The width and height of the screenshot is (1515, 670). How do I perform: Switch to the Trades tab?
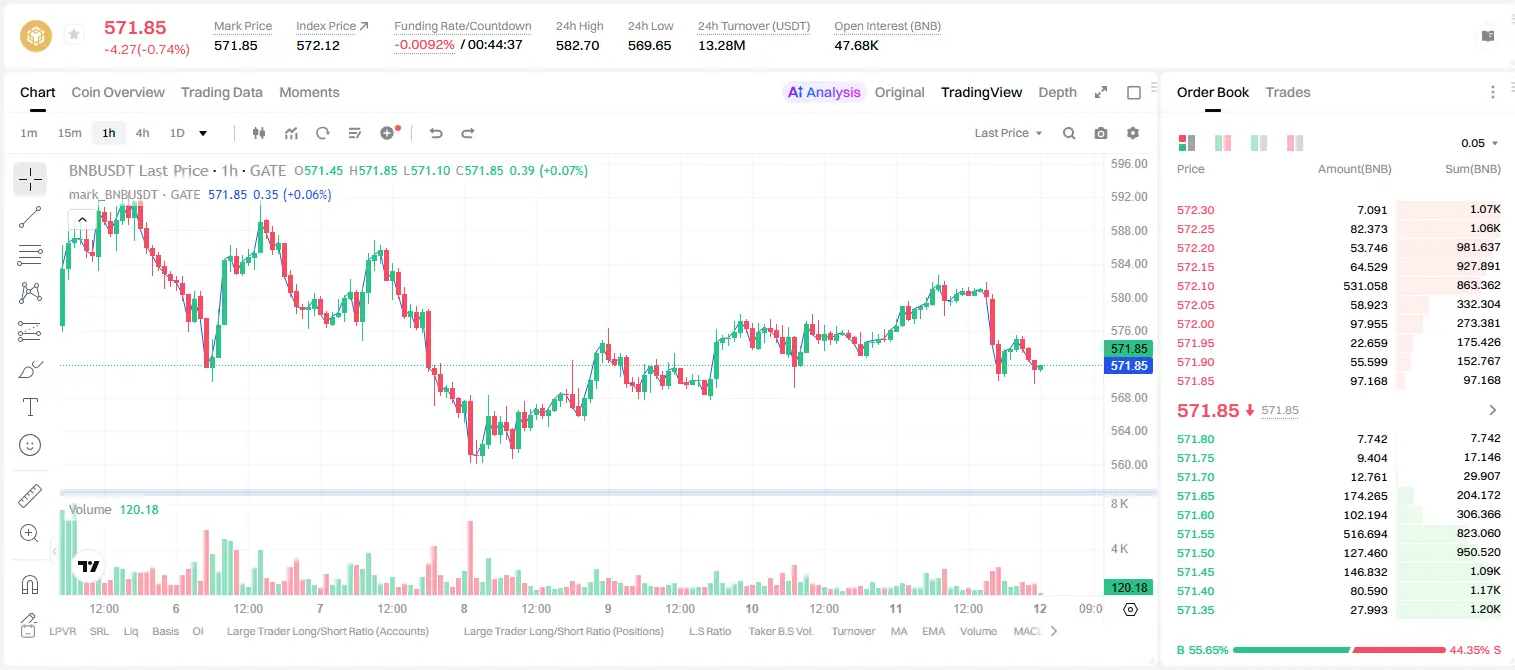(x=1288, y=92)
